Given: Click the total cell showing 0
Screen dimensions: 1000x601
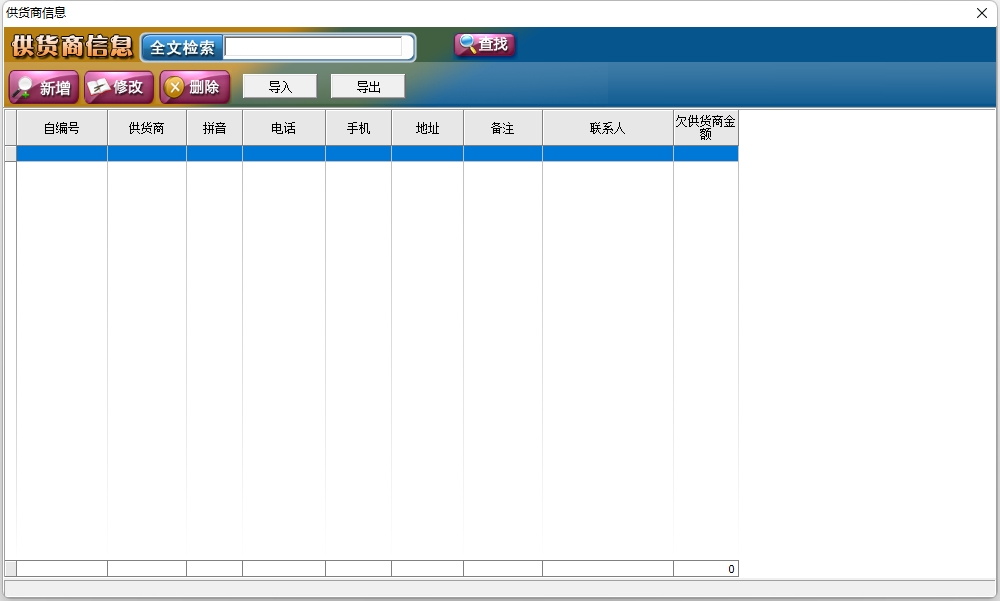Looking at the screenshot, I should coord(705,569).
